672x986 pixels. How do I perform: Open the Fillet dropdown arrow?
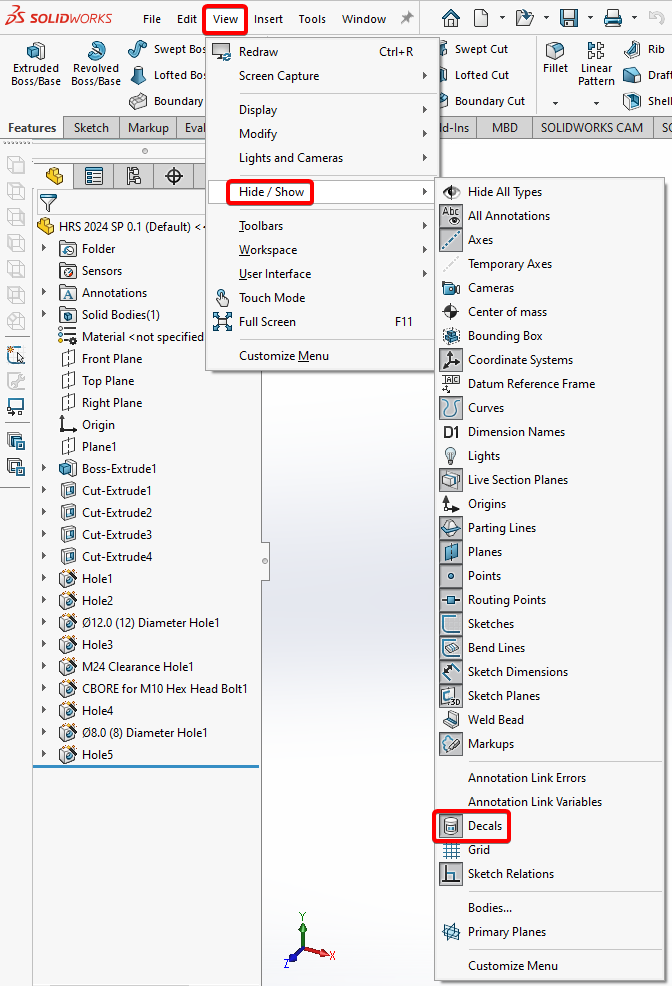pyautogui.click(x=555, y=102)
